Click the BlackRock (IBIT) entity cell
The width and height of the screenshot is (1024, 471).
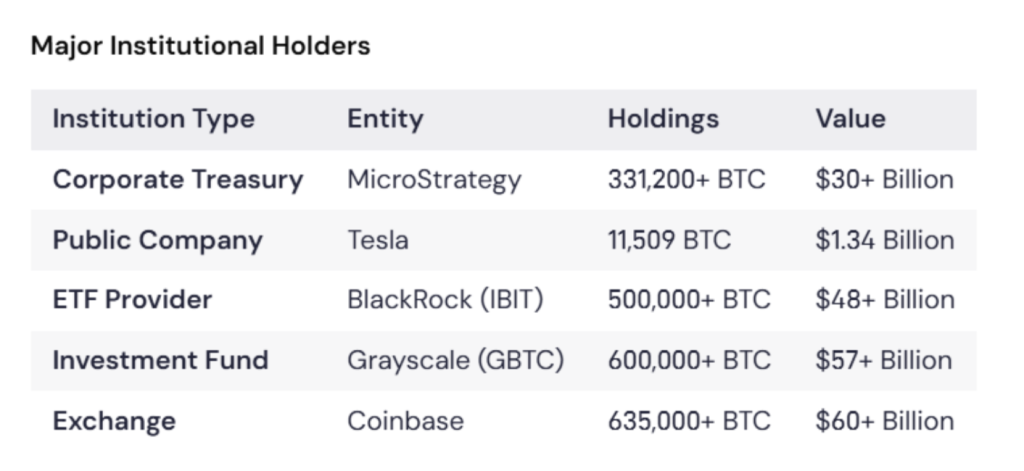click(445, 300)
